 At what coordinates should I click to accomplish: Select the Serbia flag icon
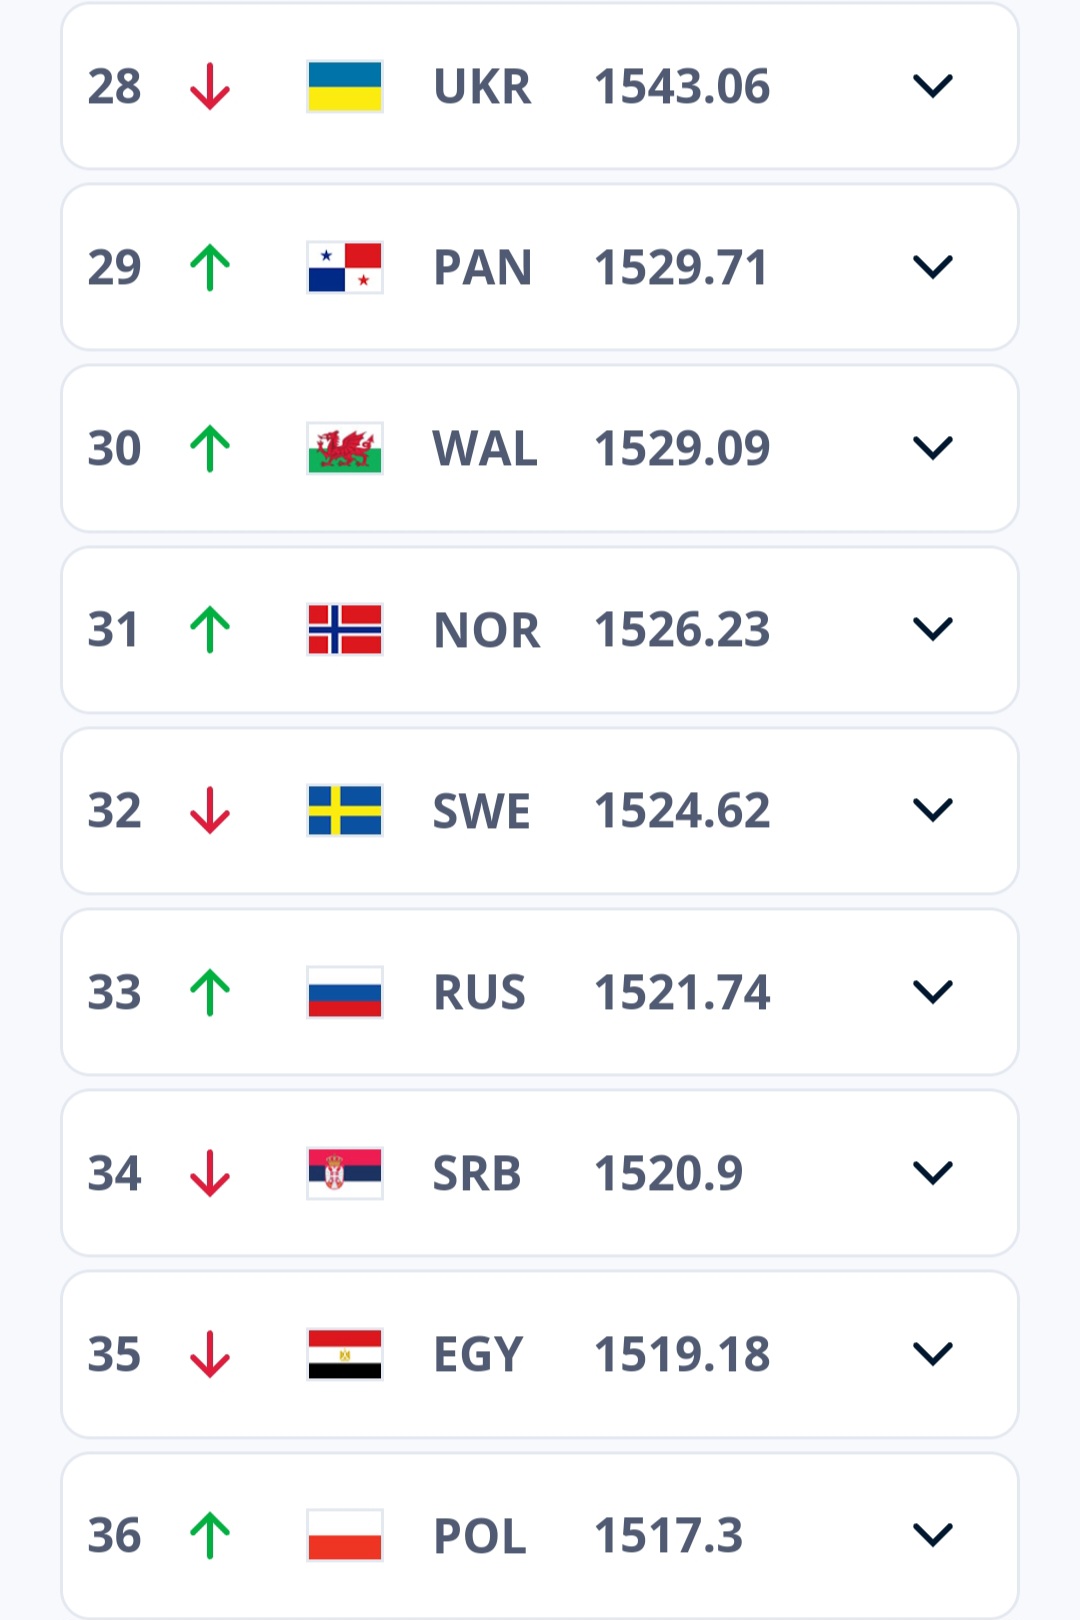[x=345, y=1173]
